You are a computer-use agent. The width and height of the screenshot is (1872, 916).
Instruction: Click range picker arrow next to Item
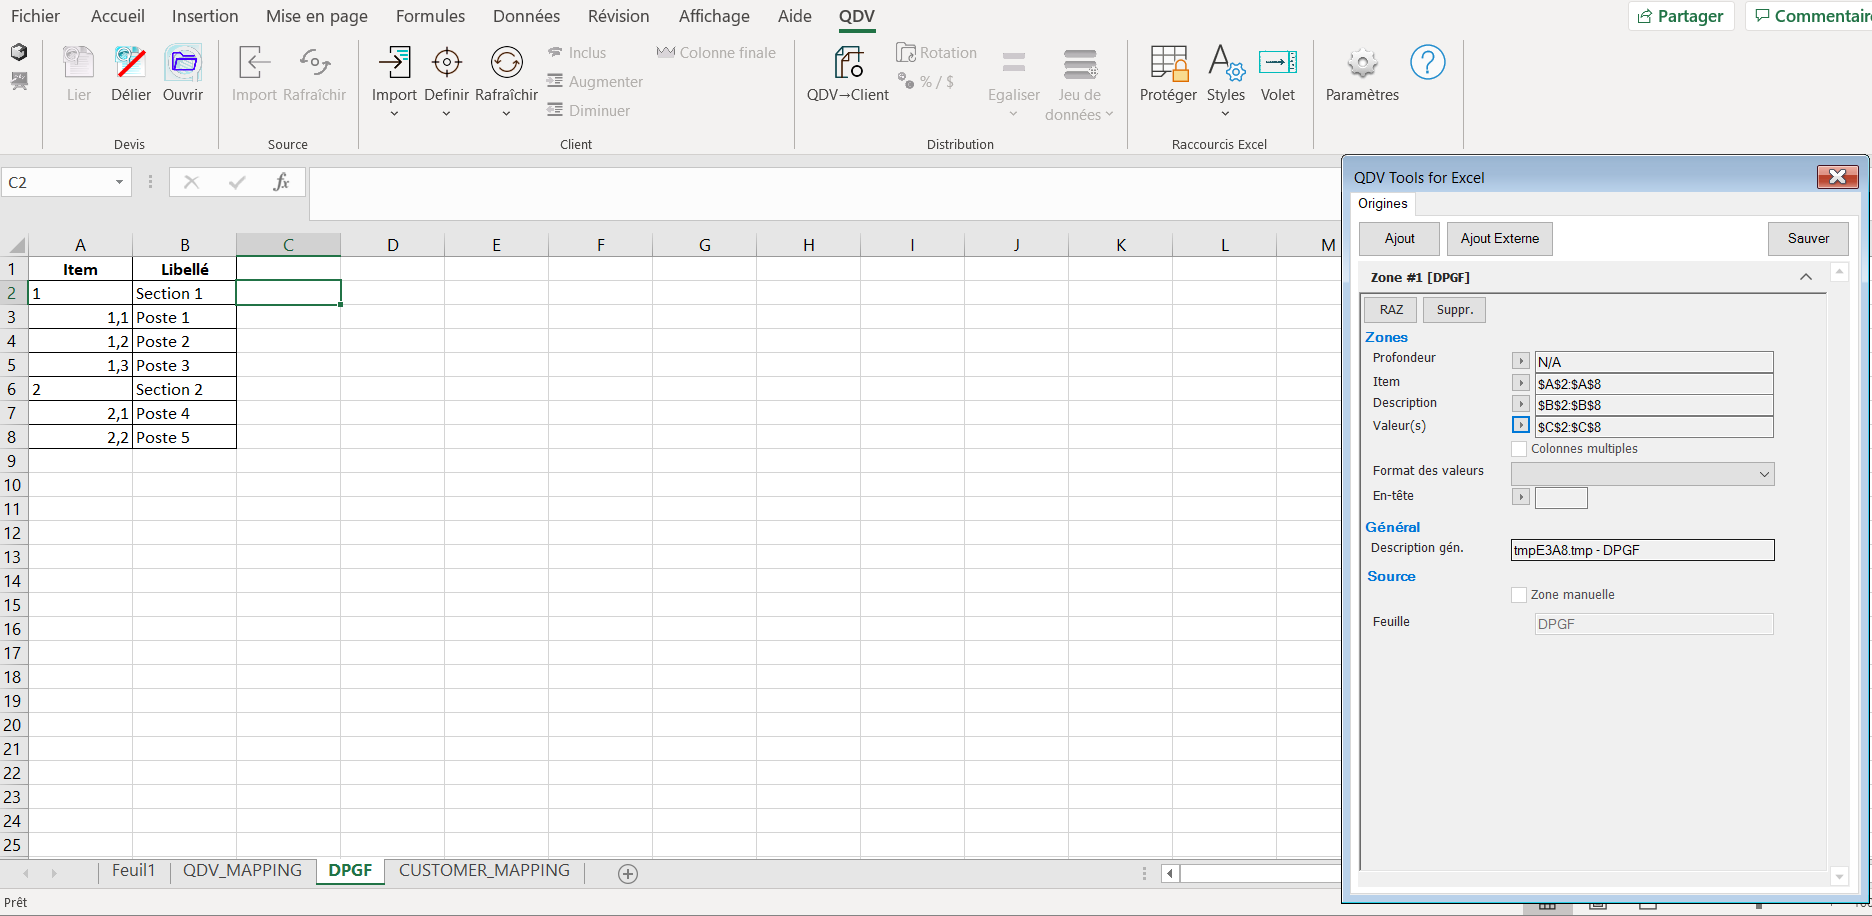point(1521,383)
